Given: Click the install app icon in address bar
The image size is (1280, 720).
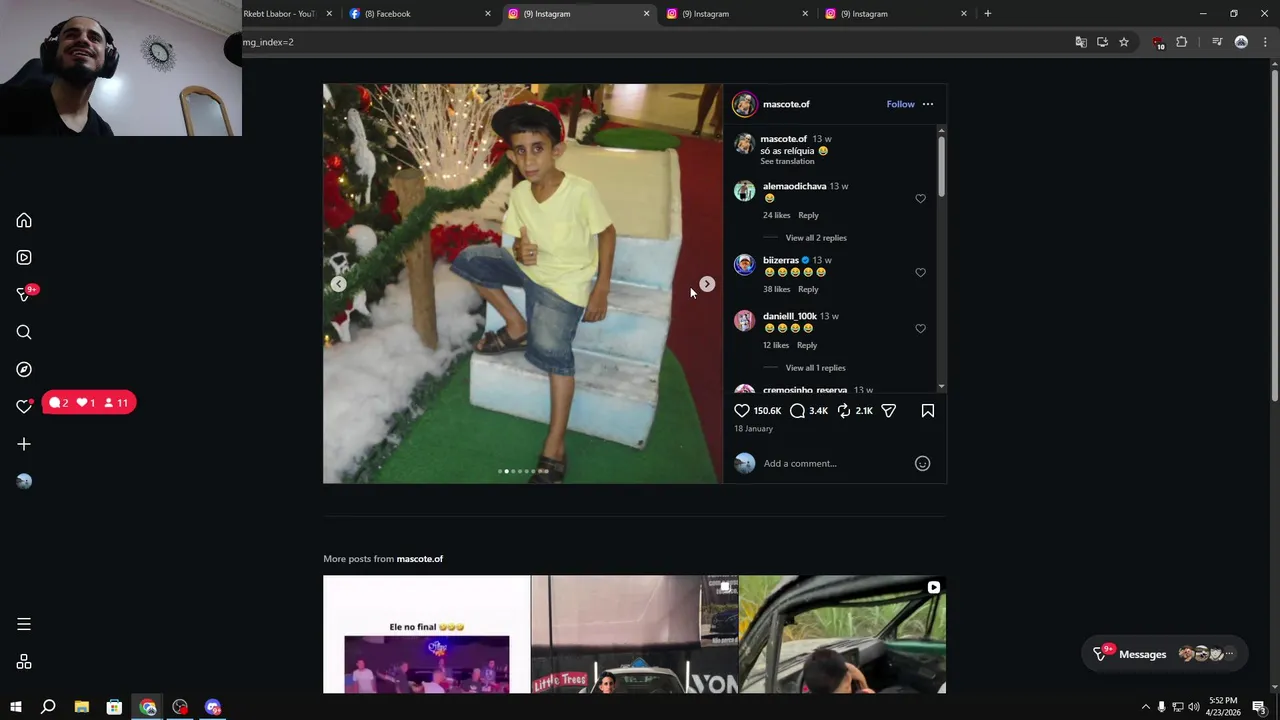Looking at the screenshot, I should [x=1102, y=42].
